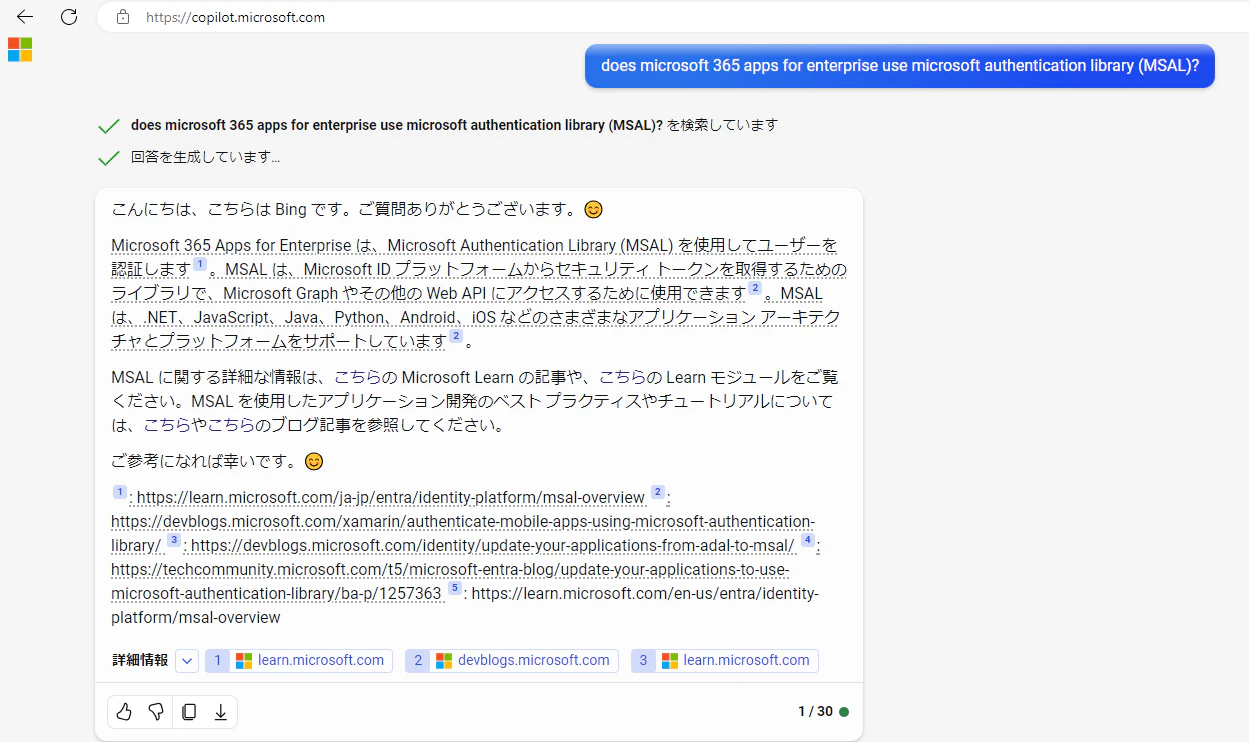
Task: View site info via the lock icon
Action: pyautogui.click(x=123, y=17)
